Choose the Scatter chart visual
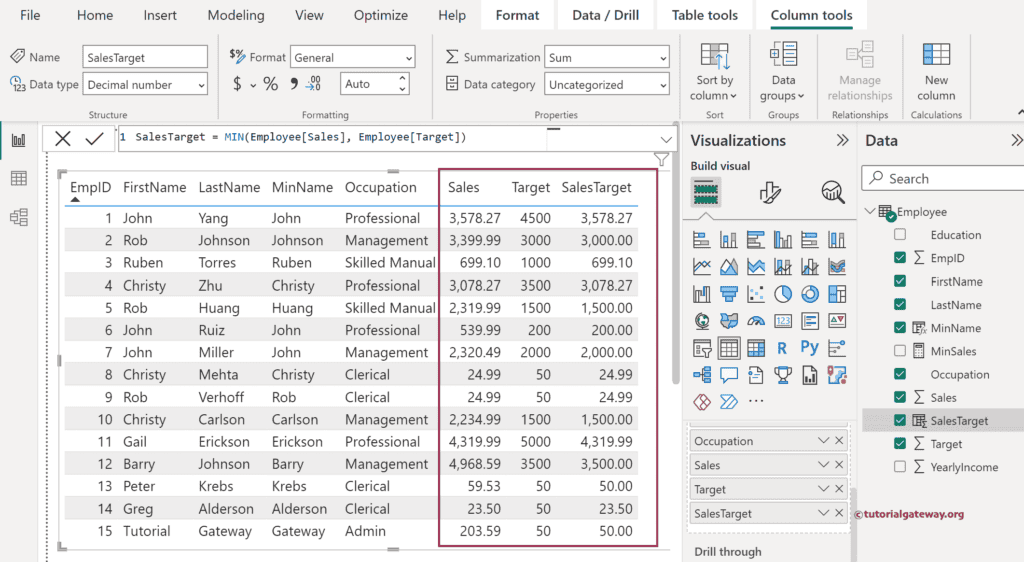 click(756, 294)
